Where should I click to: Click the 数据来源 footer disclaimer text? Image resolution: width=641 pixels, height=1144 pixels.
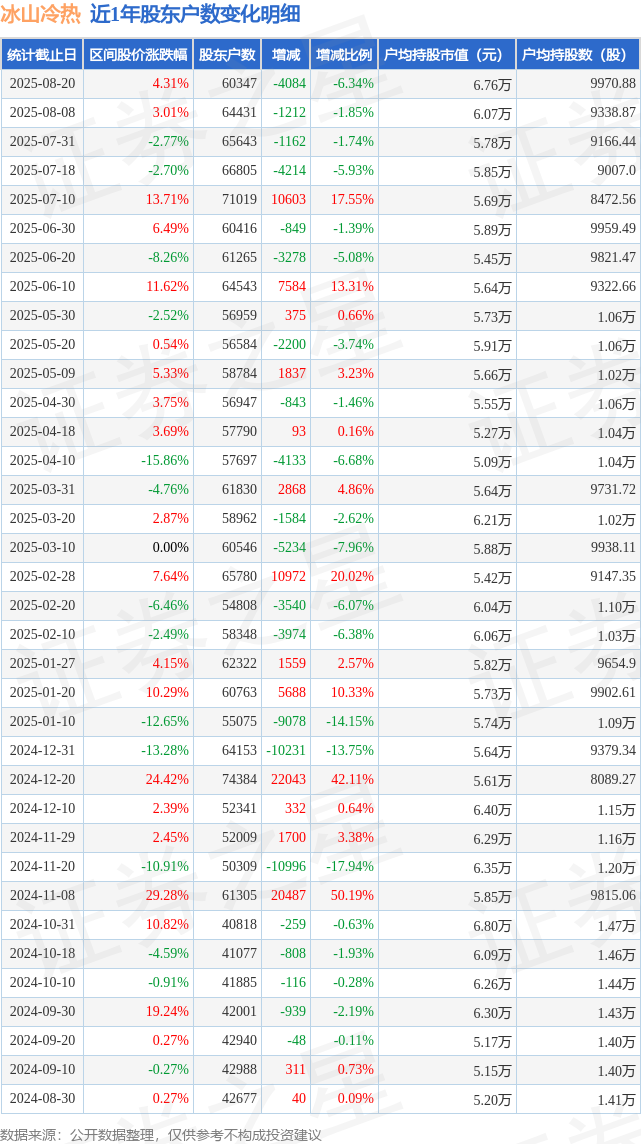pos(160,1135)
